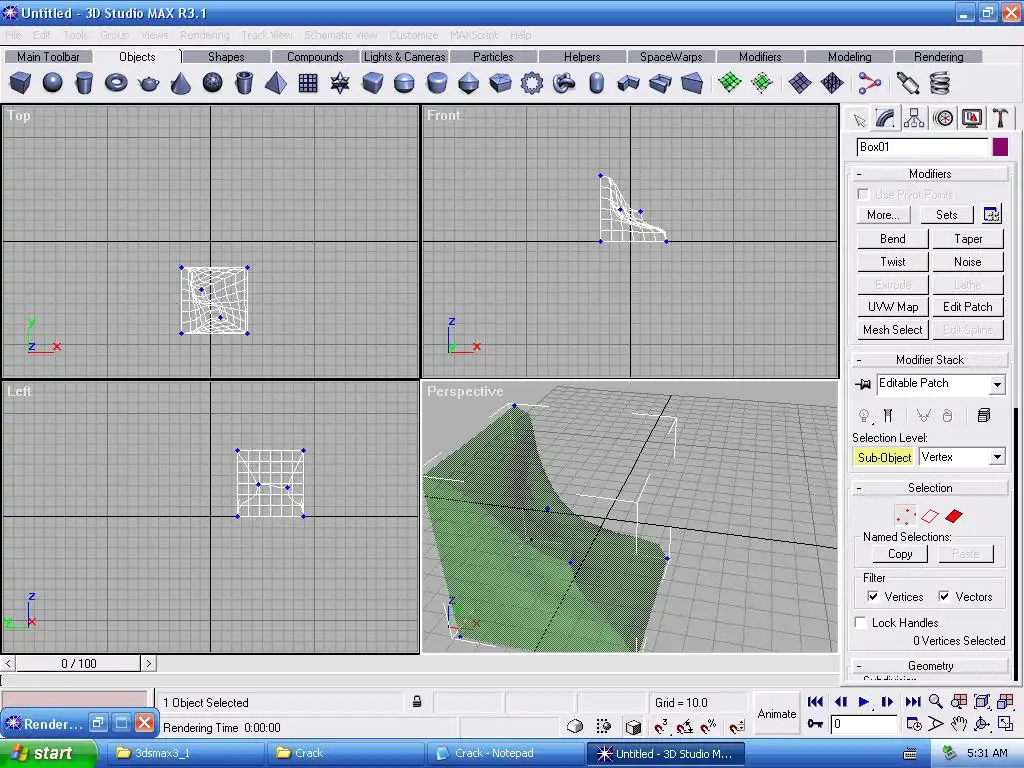Collapse the Modifier Stack rollout
Image resolution: width=1024 pixels, height=768 pixels.
click(x=930, y=360)
